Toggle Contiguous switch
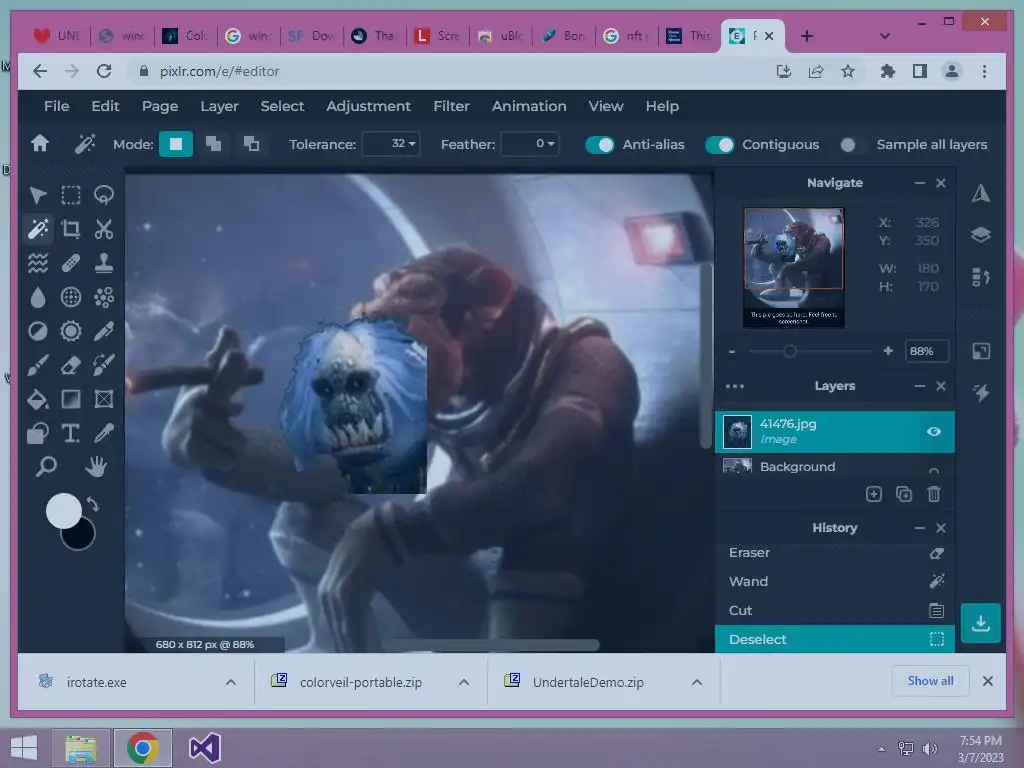This screenshot has width=1024, height=768. coord(720,144)
